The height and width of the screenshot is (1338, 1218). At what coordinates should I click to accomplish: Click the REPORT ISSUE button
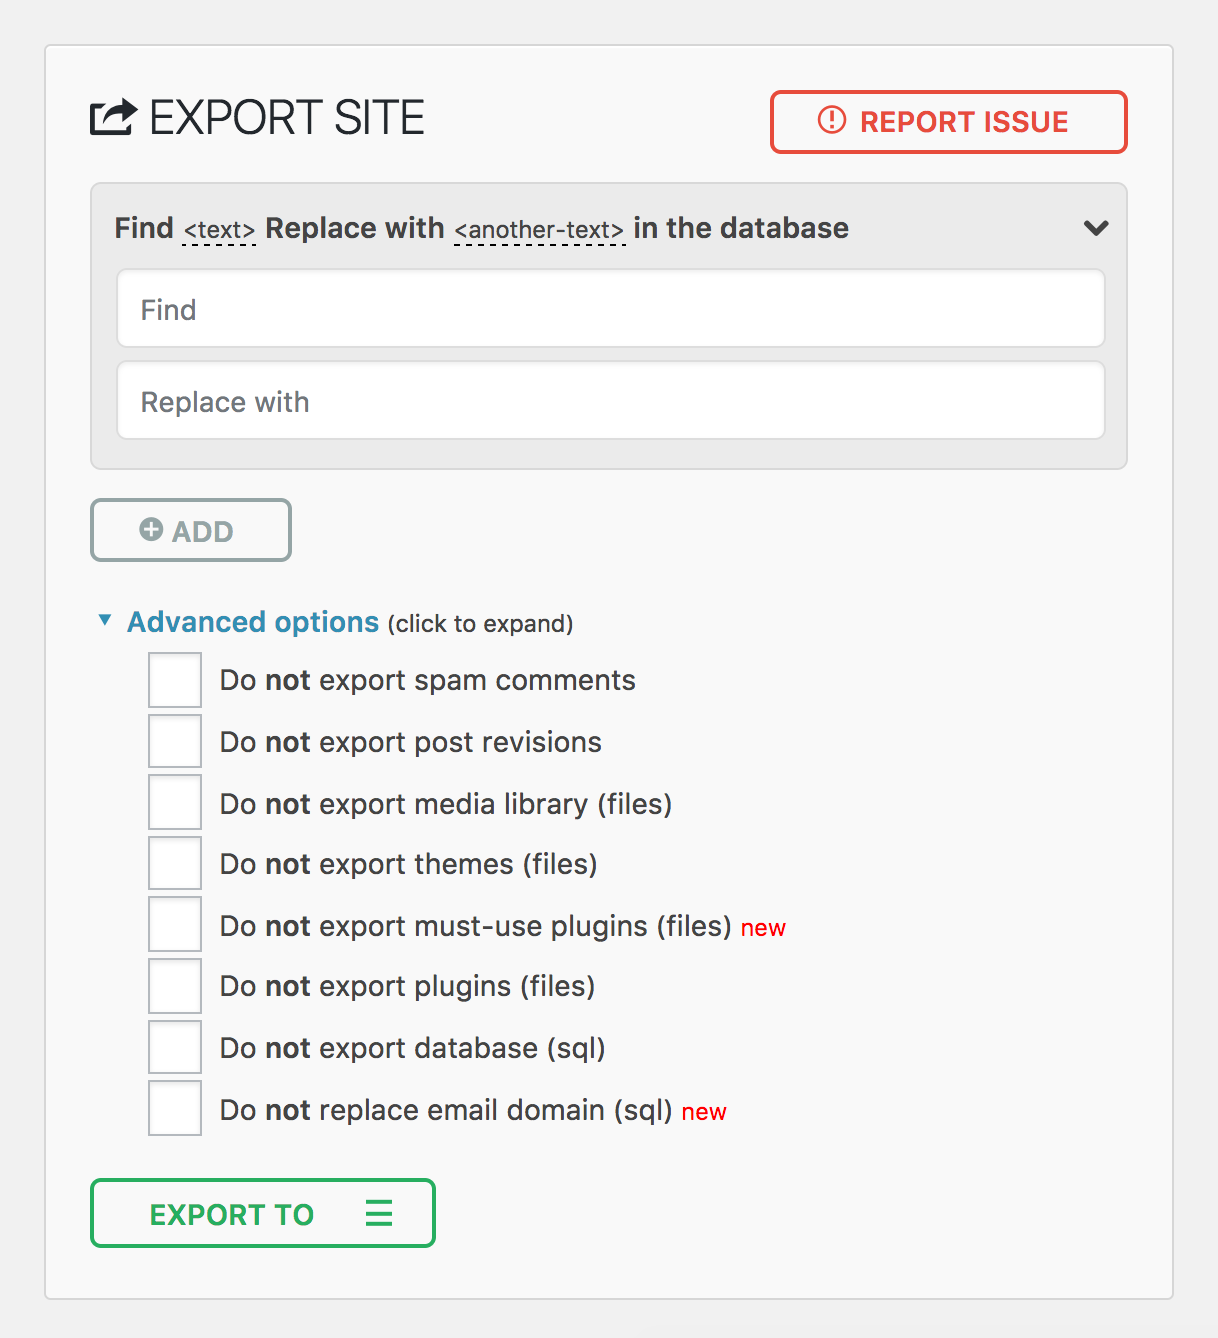click(x=948, y=121)
